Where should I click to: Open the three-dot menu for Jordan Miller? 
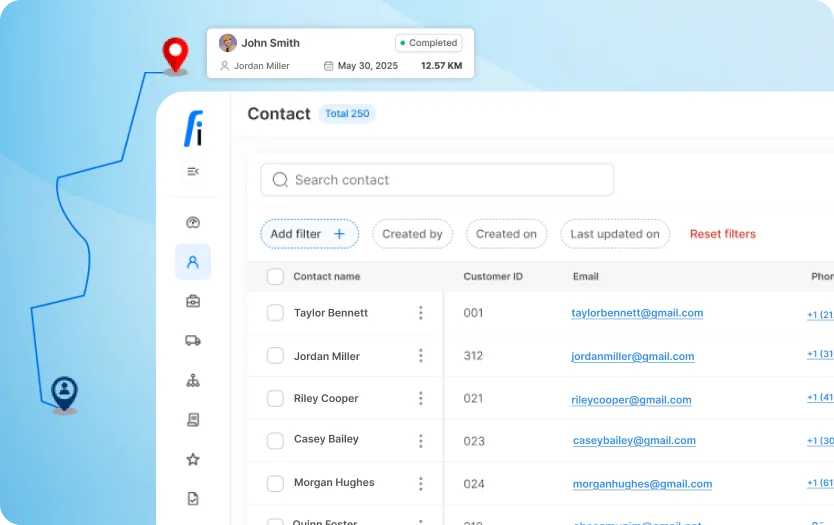tap(421, 355)
